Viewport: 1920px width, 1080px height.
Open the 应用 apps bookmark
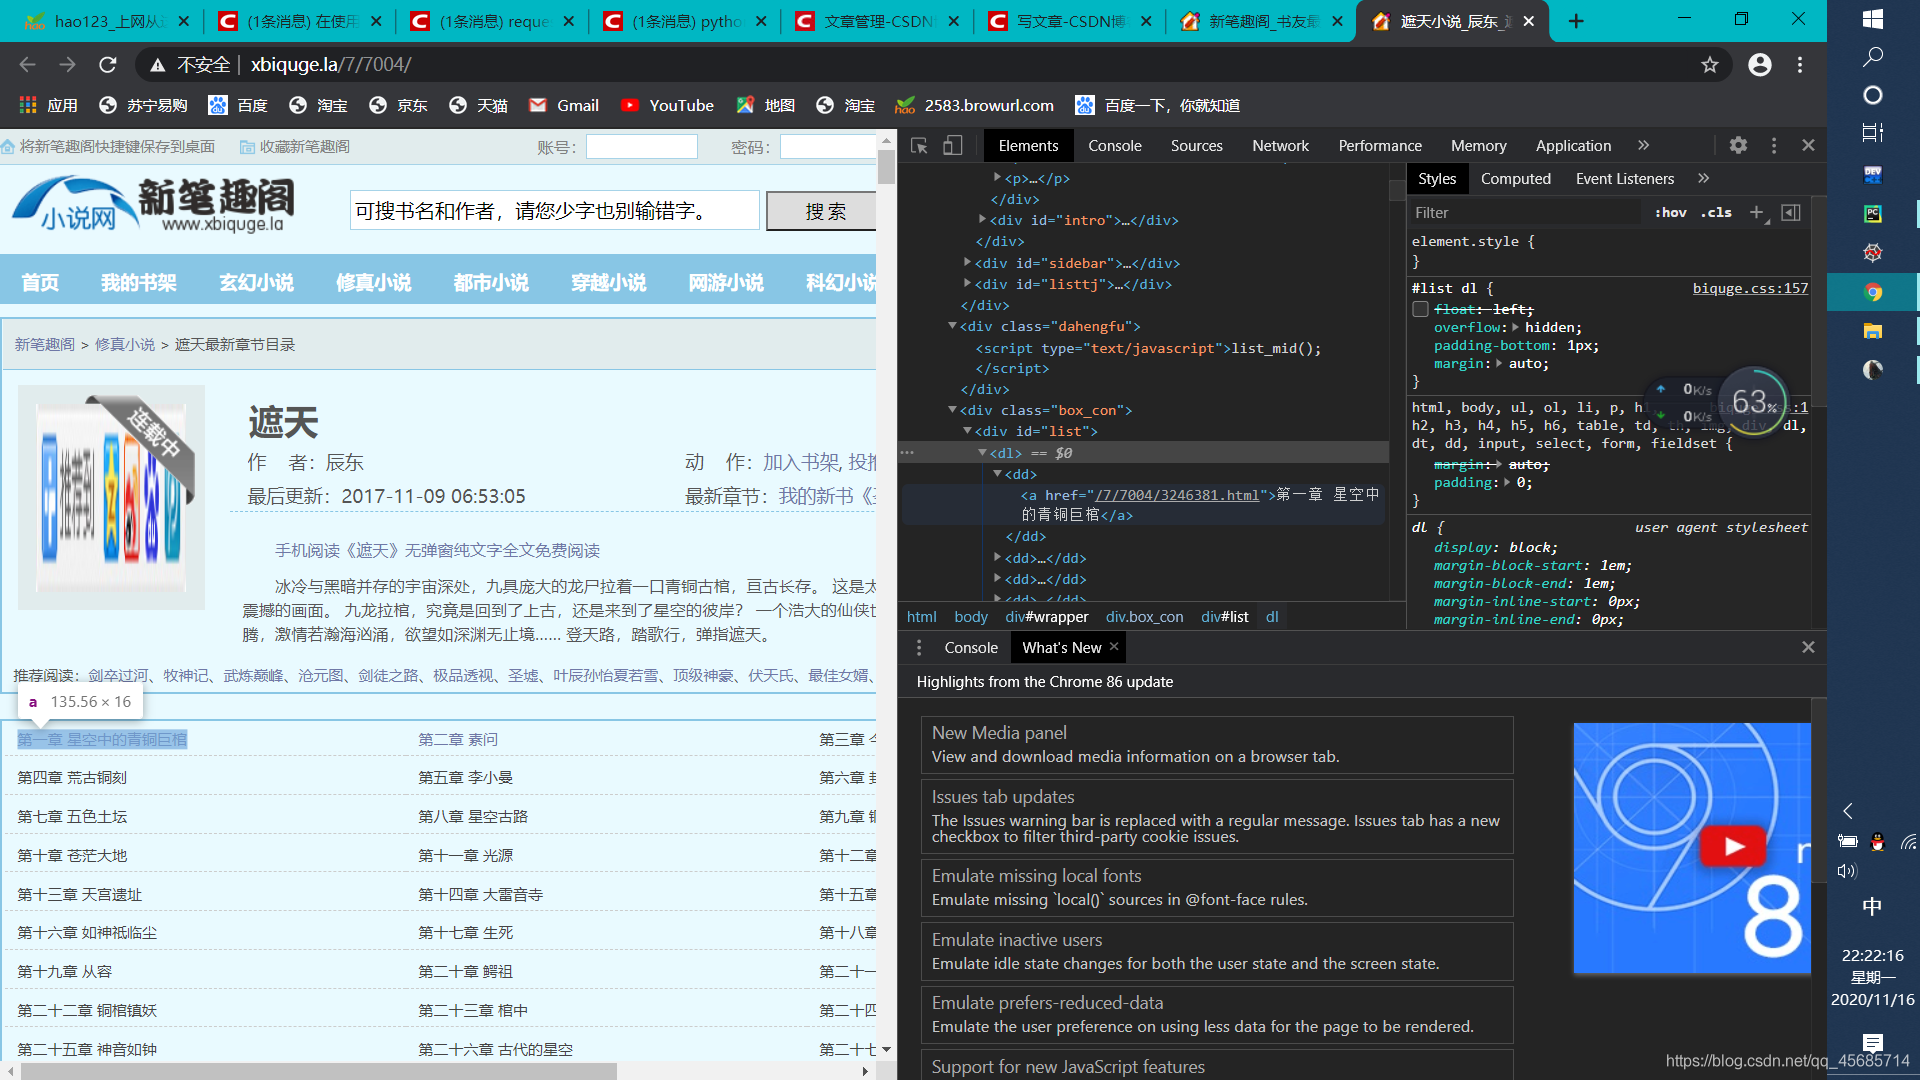[48, 106]
